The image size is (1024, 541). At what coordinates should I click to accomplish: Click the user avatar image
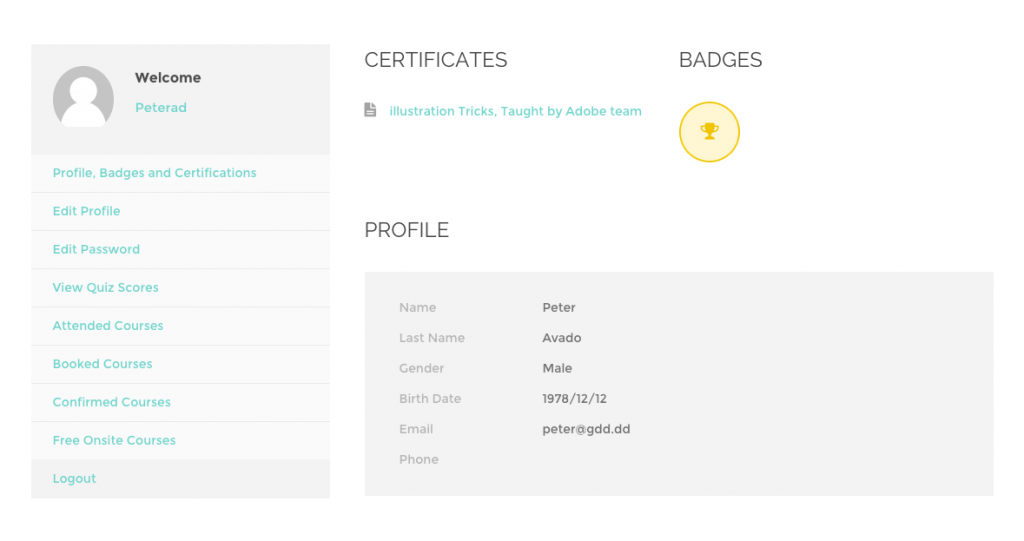tap(83, 97)
